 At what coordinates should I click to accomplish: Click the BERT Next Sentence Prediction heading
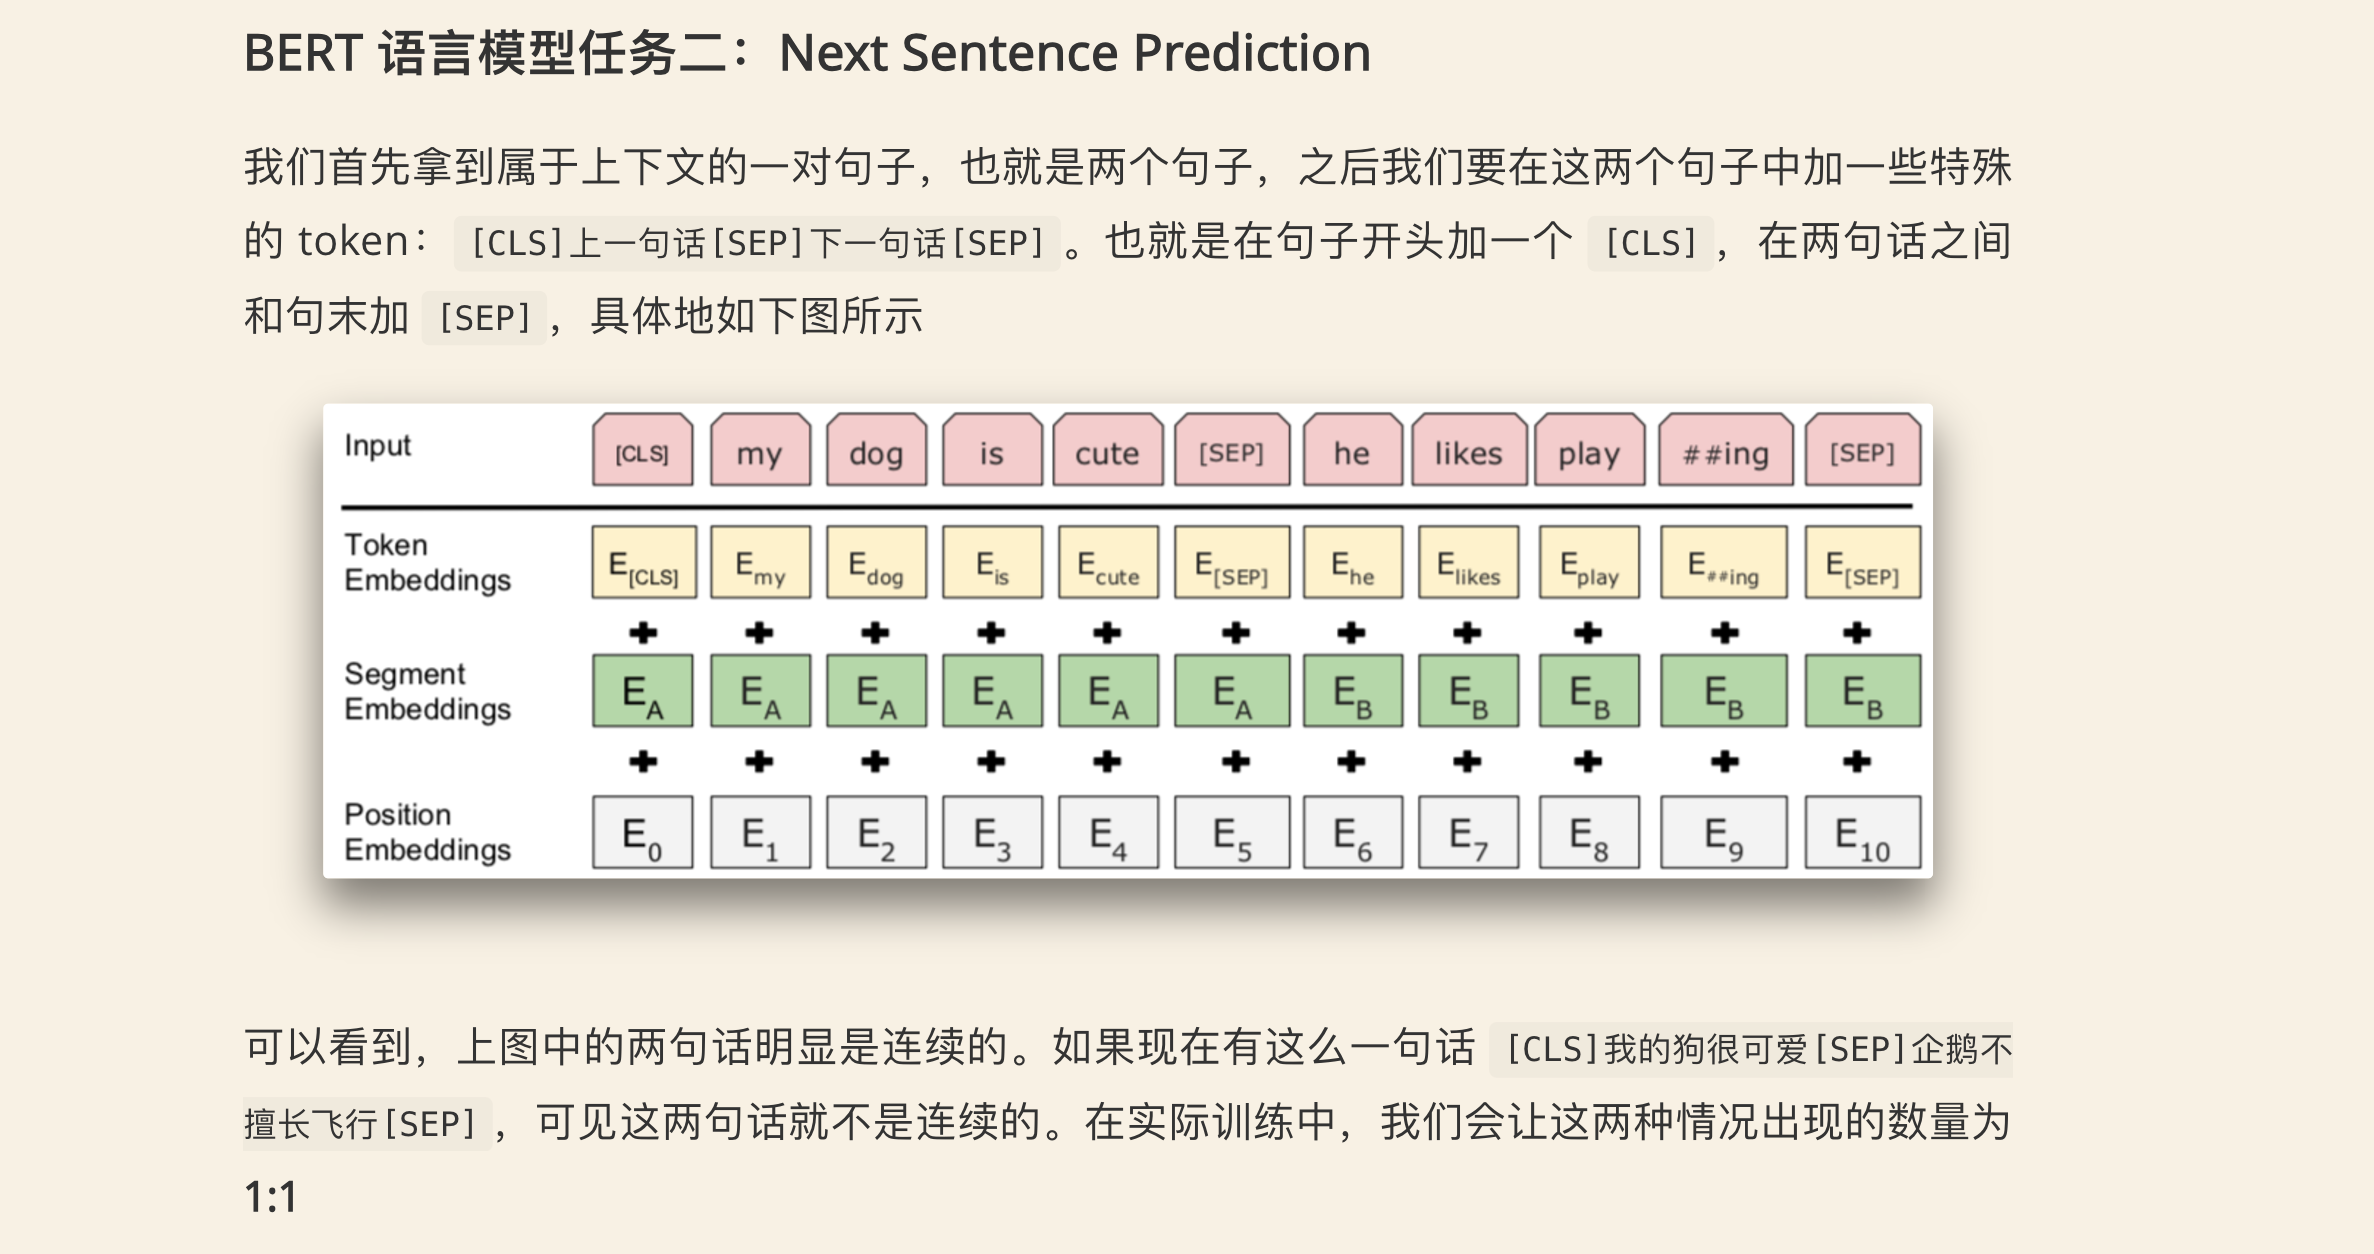tap(807, 53)
